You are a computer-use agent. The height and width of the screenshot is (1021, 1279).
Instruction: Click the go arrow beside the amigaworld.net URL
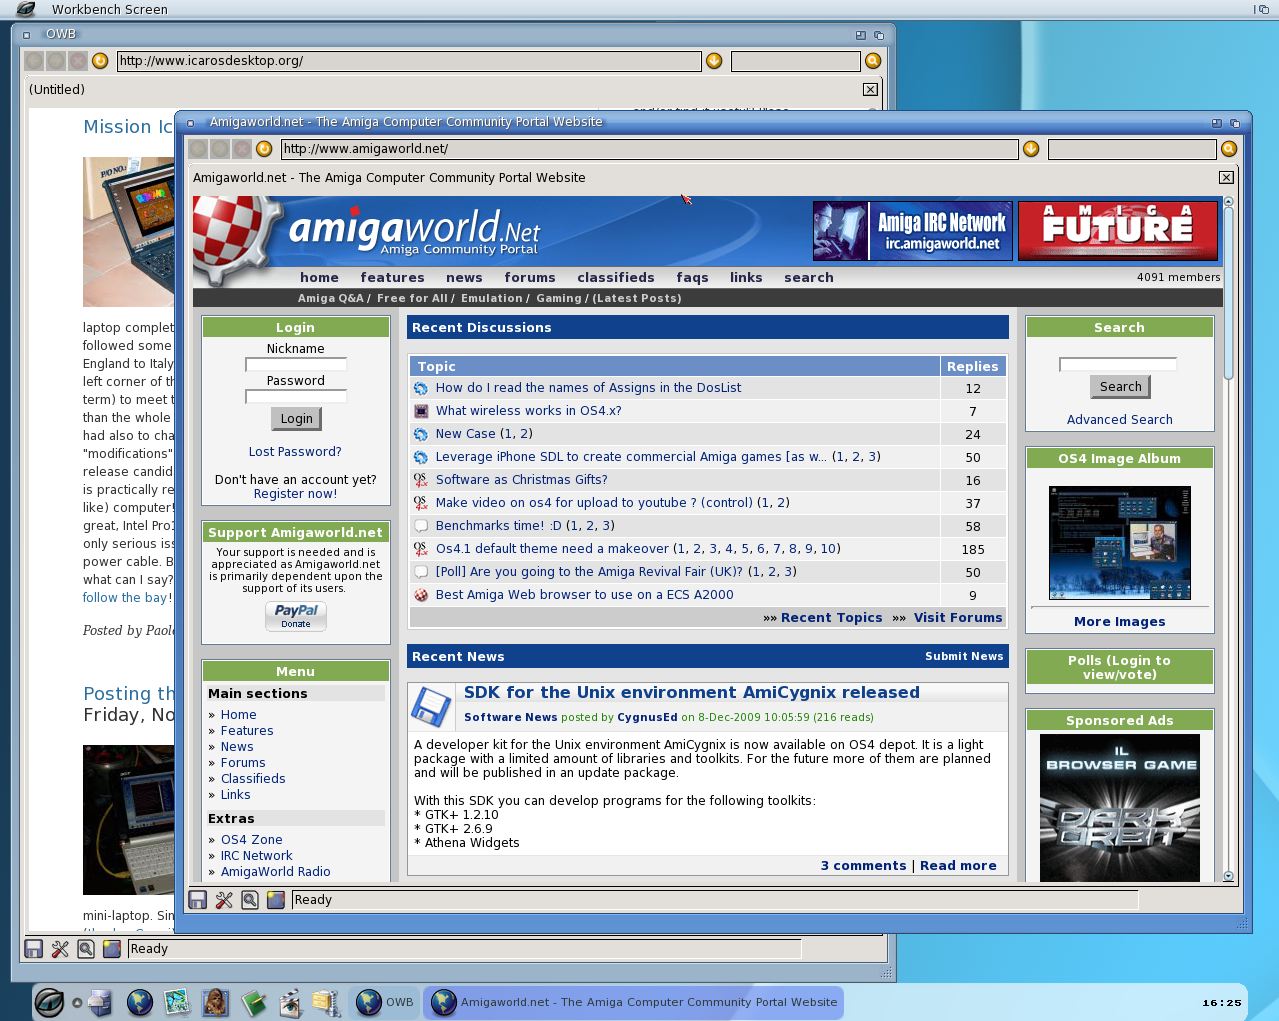pyautogui.click(x=1031, y=149)
